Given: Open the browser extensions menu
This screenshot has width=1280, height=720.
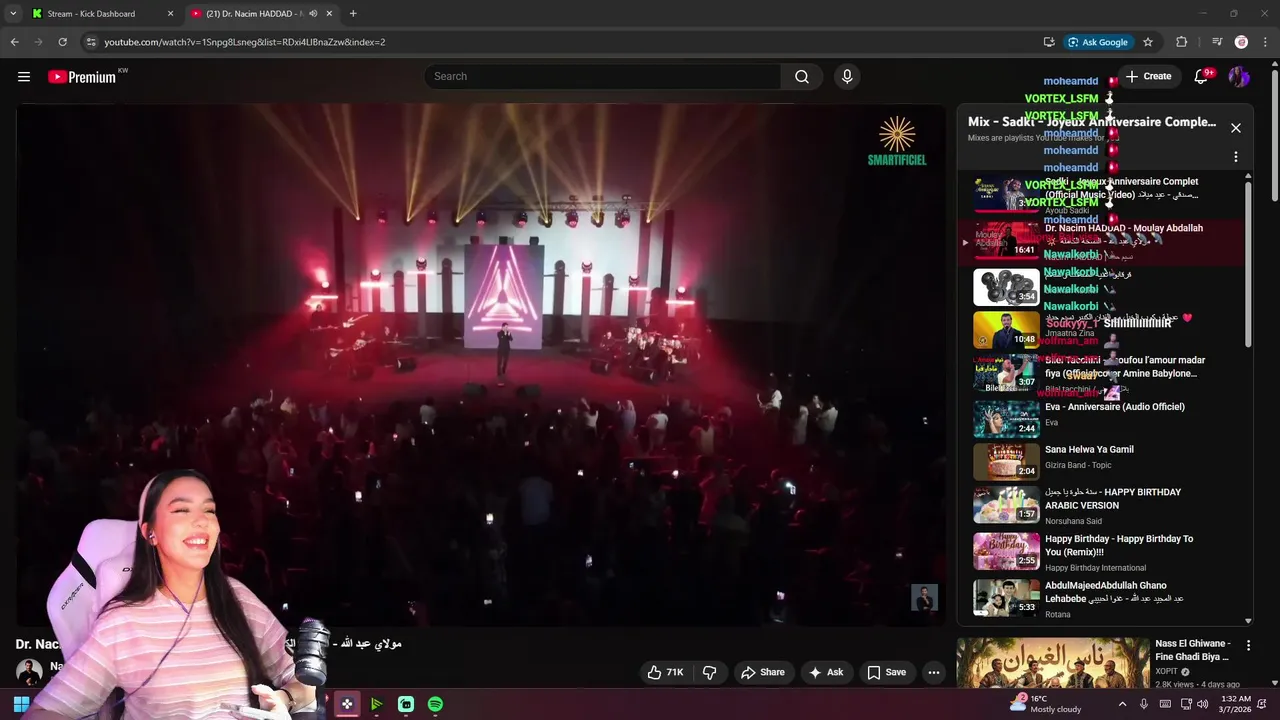Looking at the screenshot, I should coord(1182,42).
